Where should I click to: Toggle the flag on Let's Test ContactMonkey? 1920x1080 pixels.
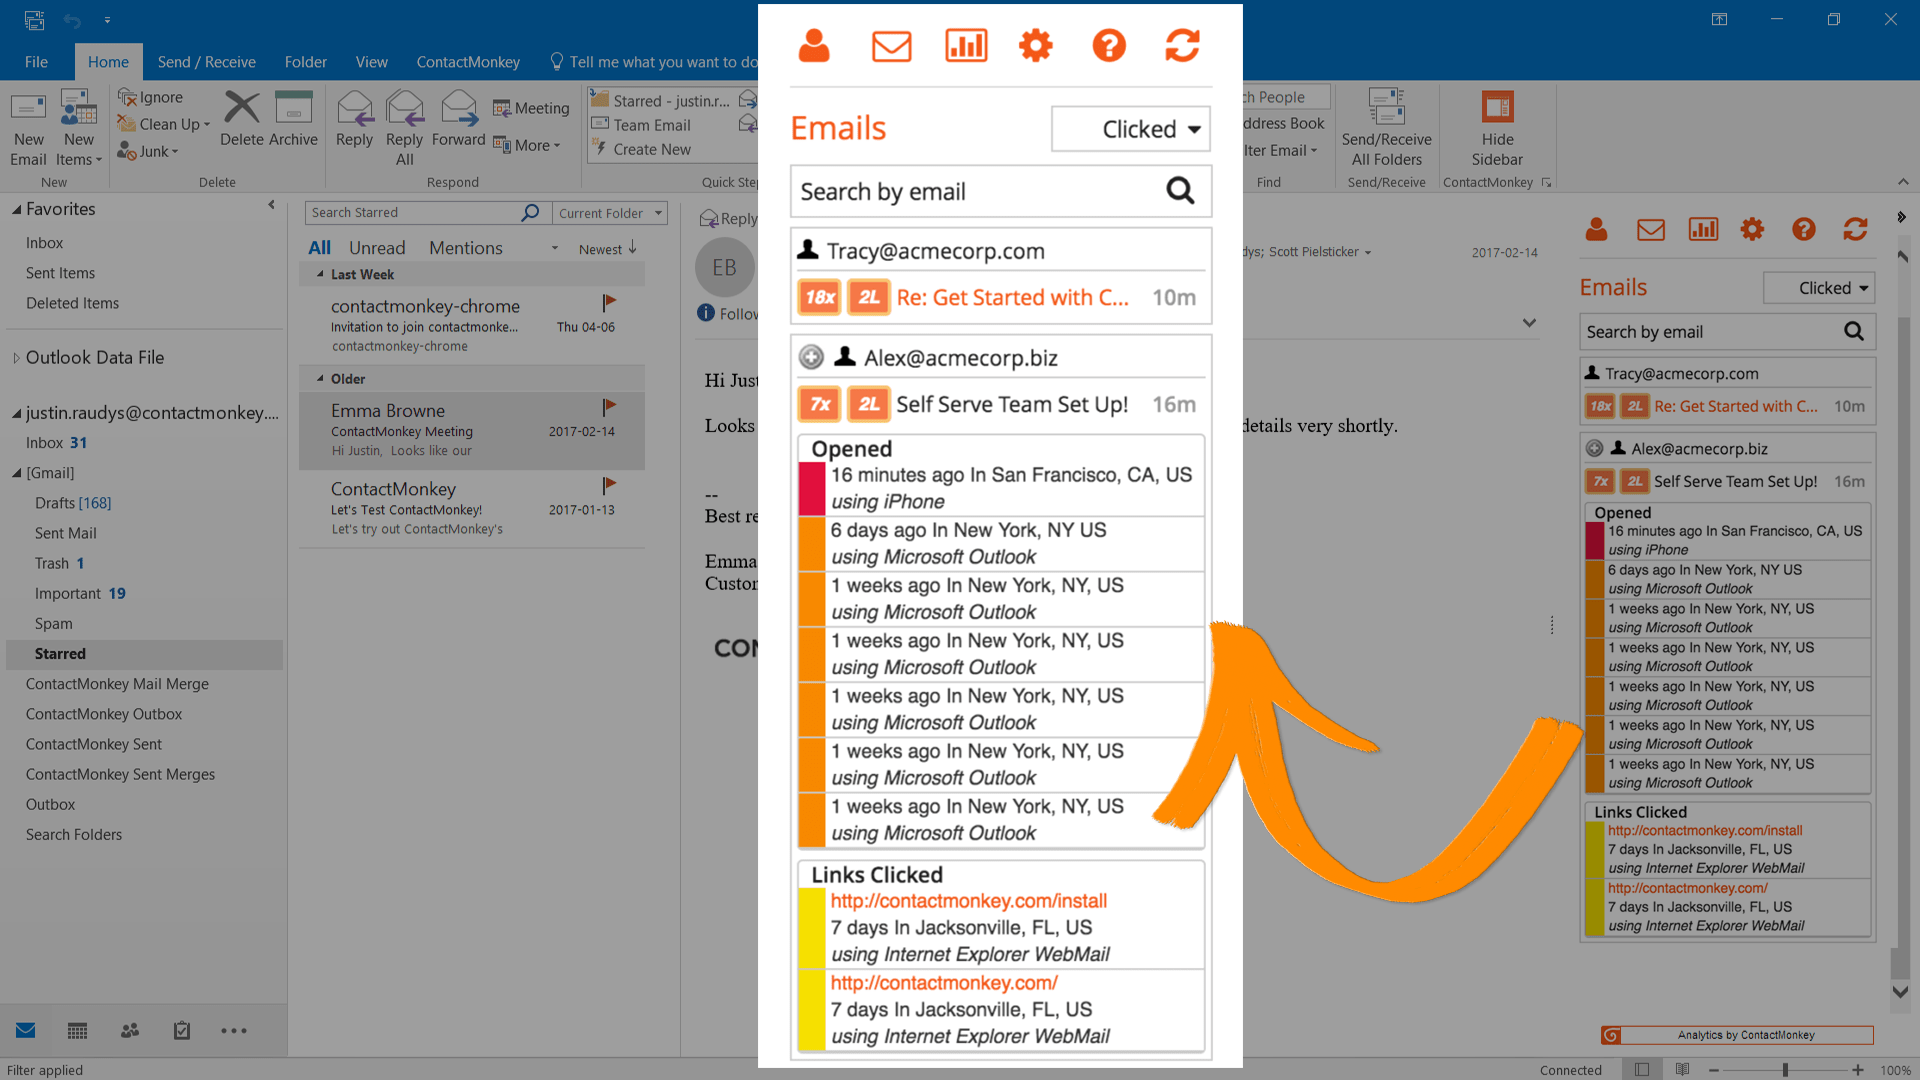[x=609, y=485]
